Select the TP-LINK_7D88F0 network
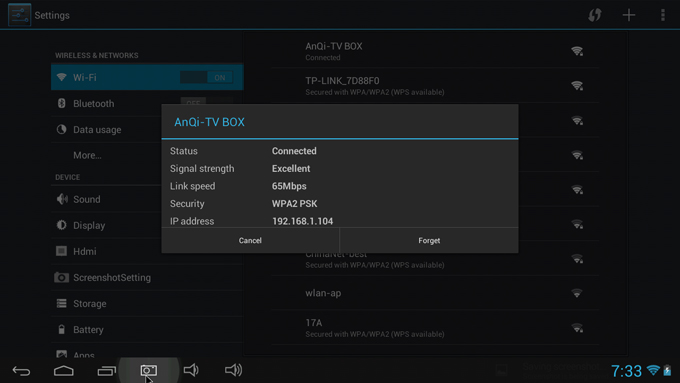680x383 pixels. 435,85
